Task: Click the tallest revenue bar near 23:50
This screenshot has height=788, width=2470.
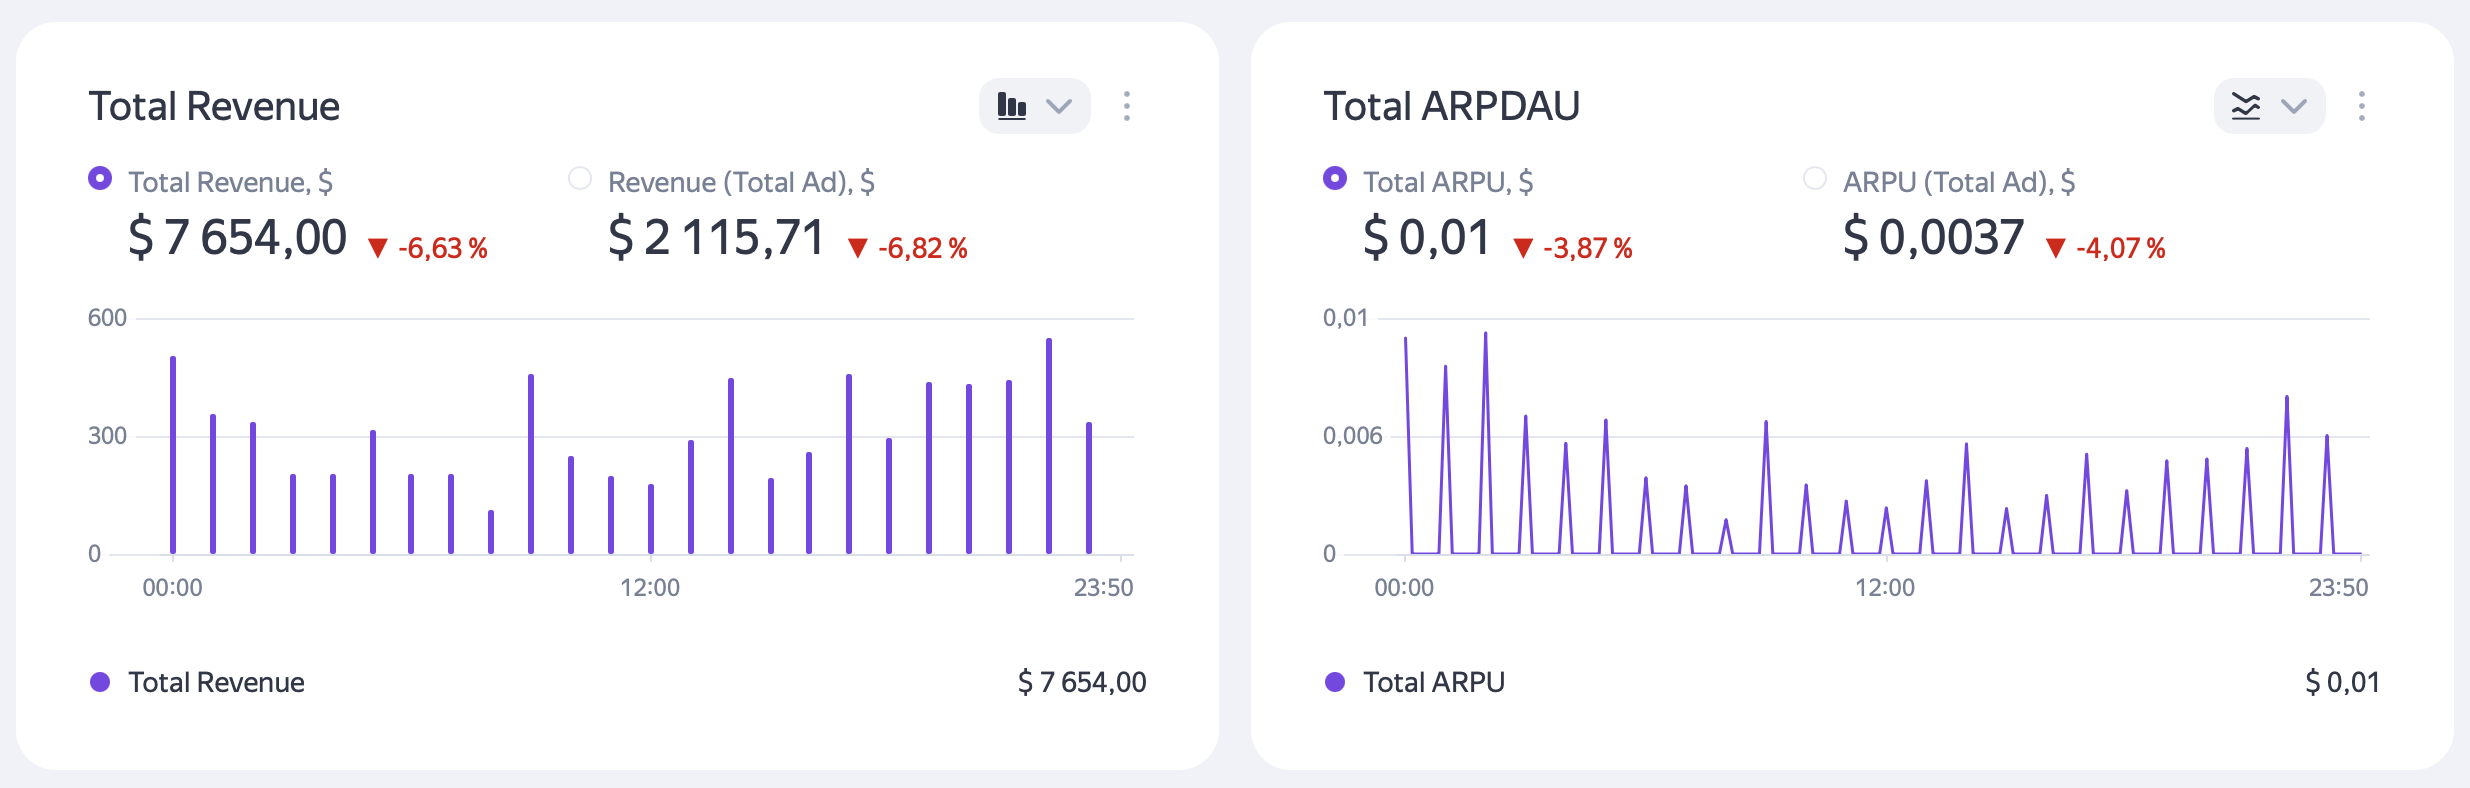Action: [x=1049, y=446]
